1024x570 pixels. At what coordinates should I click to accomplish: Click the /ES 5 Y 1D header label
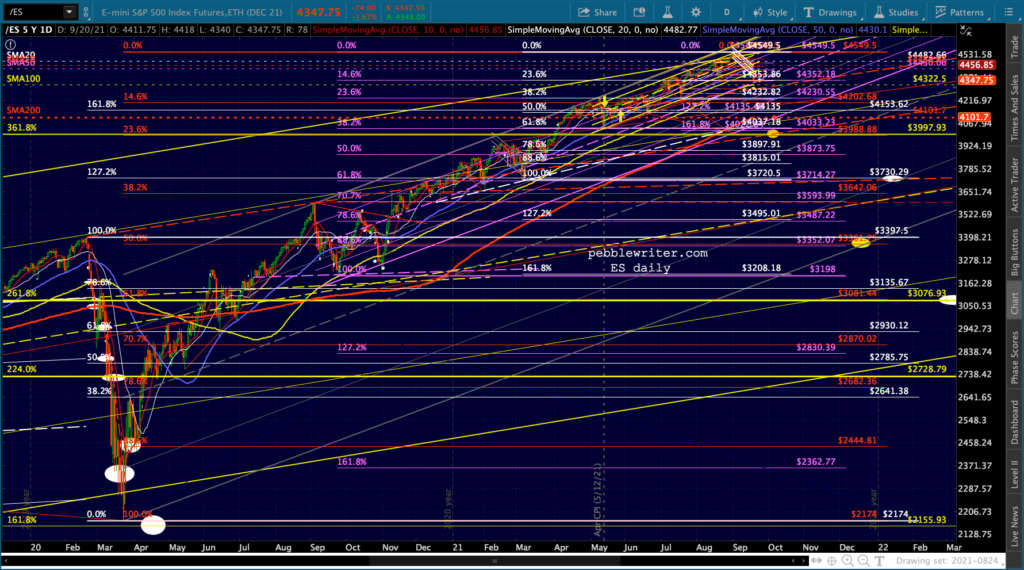click(29, 30)
